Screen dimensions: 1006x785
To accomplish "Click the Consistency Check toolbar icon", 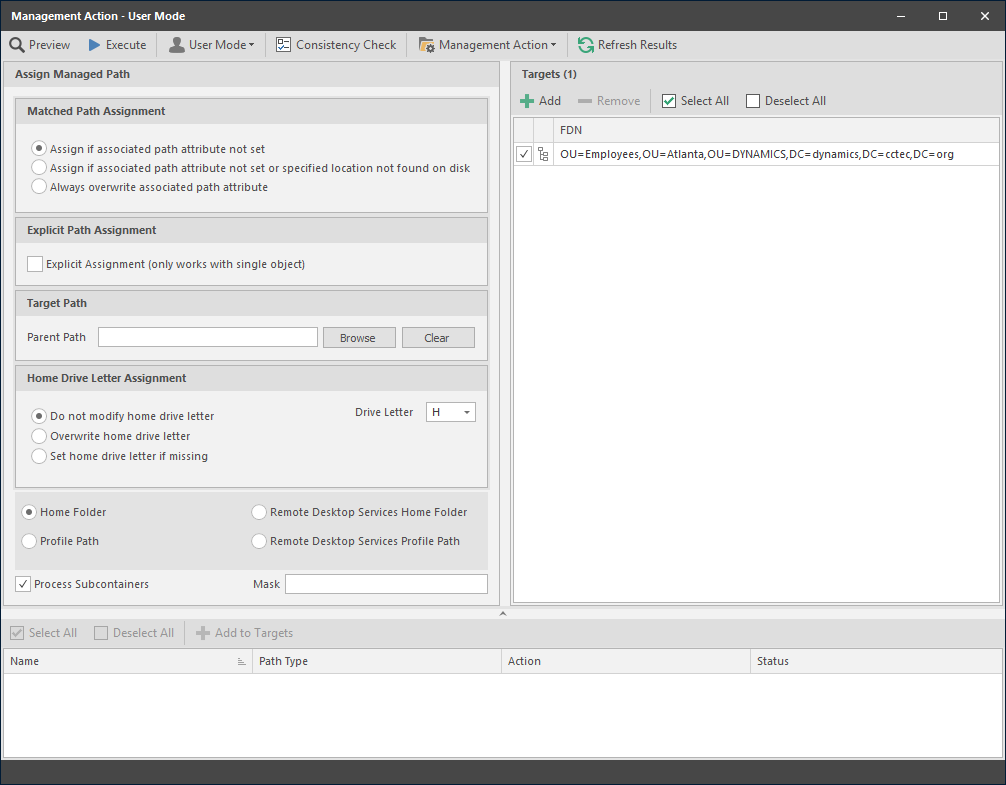I will 283,45.
